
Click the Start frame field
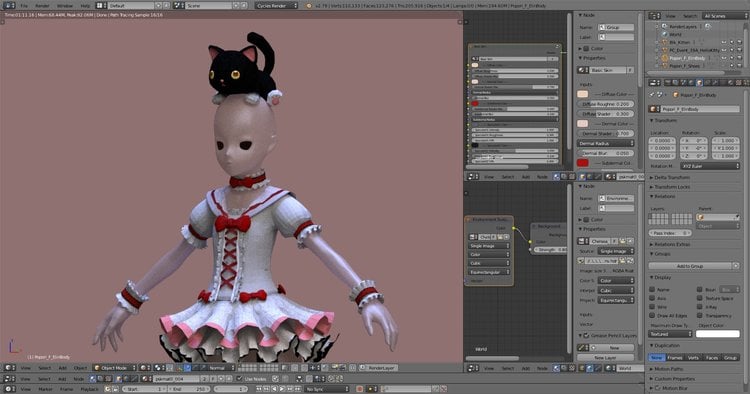[143, 389]
